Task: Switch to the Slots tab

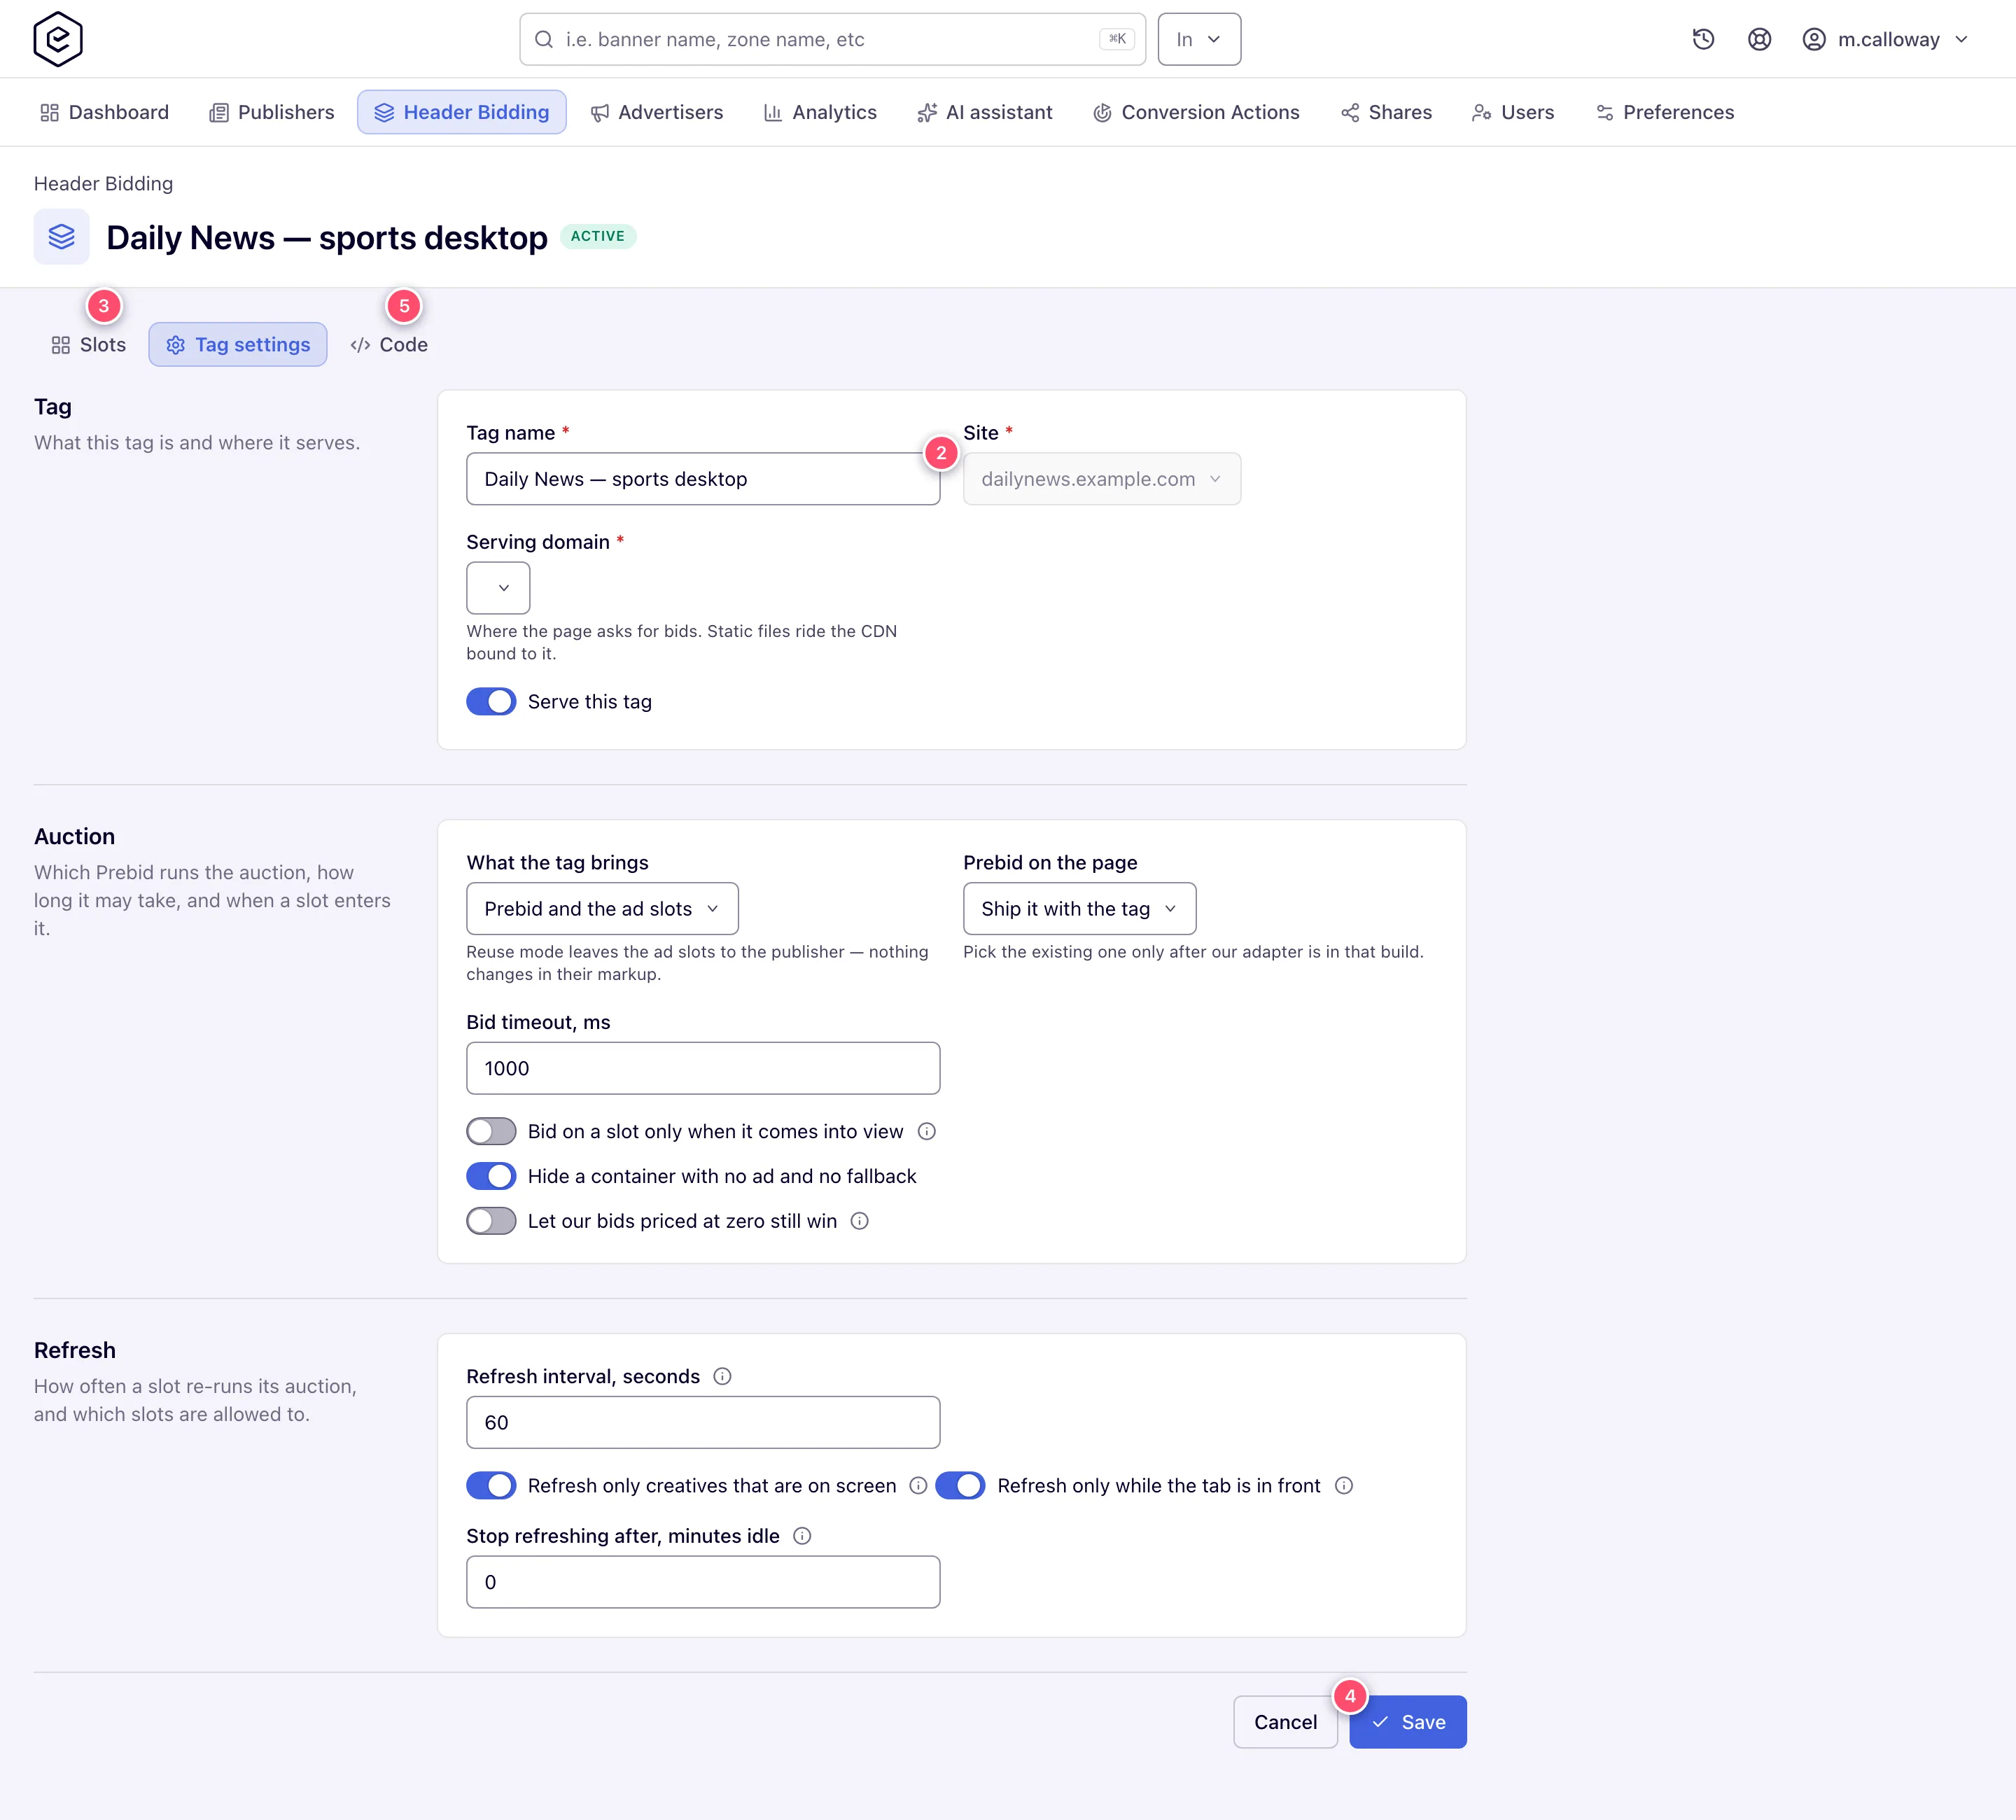Action: click(88, 344)
